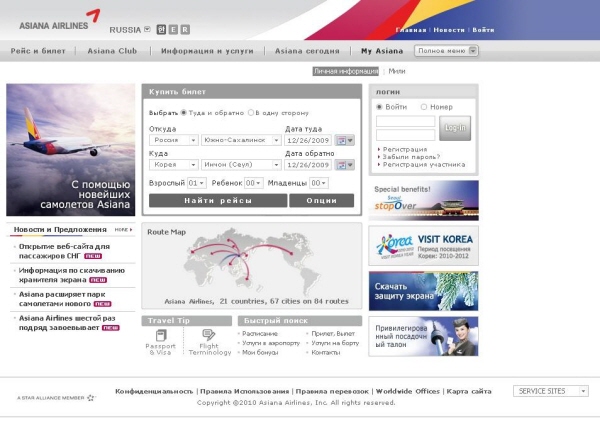Viewport: 600px width, 428px height.
Task: Click the 'Забыли пароль?' link
Action: [x=405, y=157]
